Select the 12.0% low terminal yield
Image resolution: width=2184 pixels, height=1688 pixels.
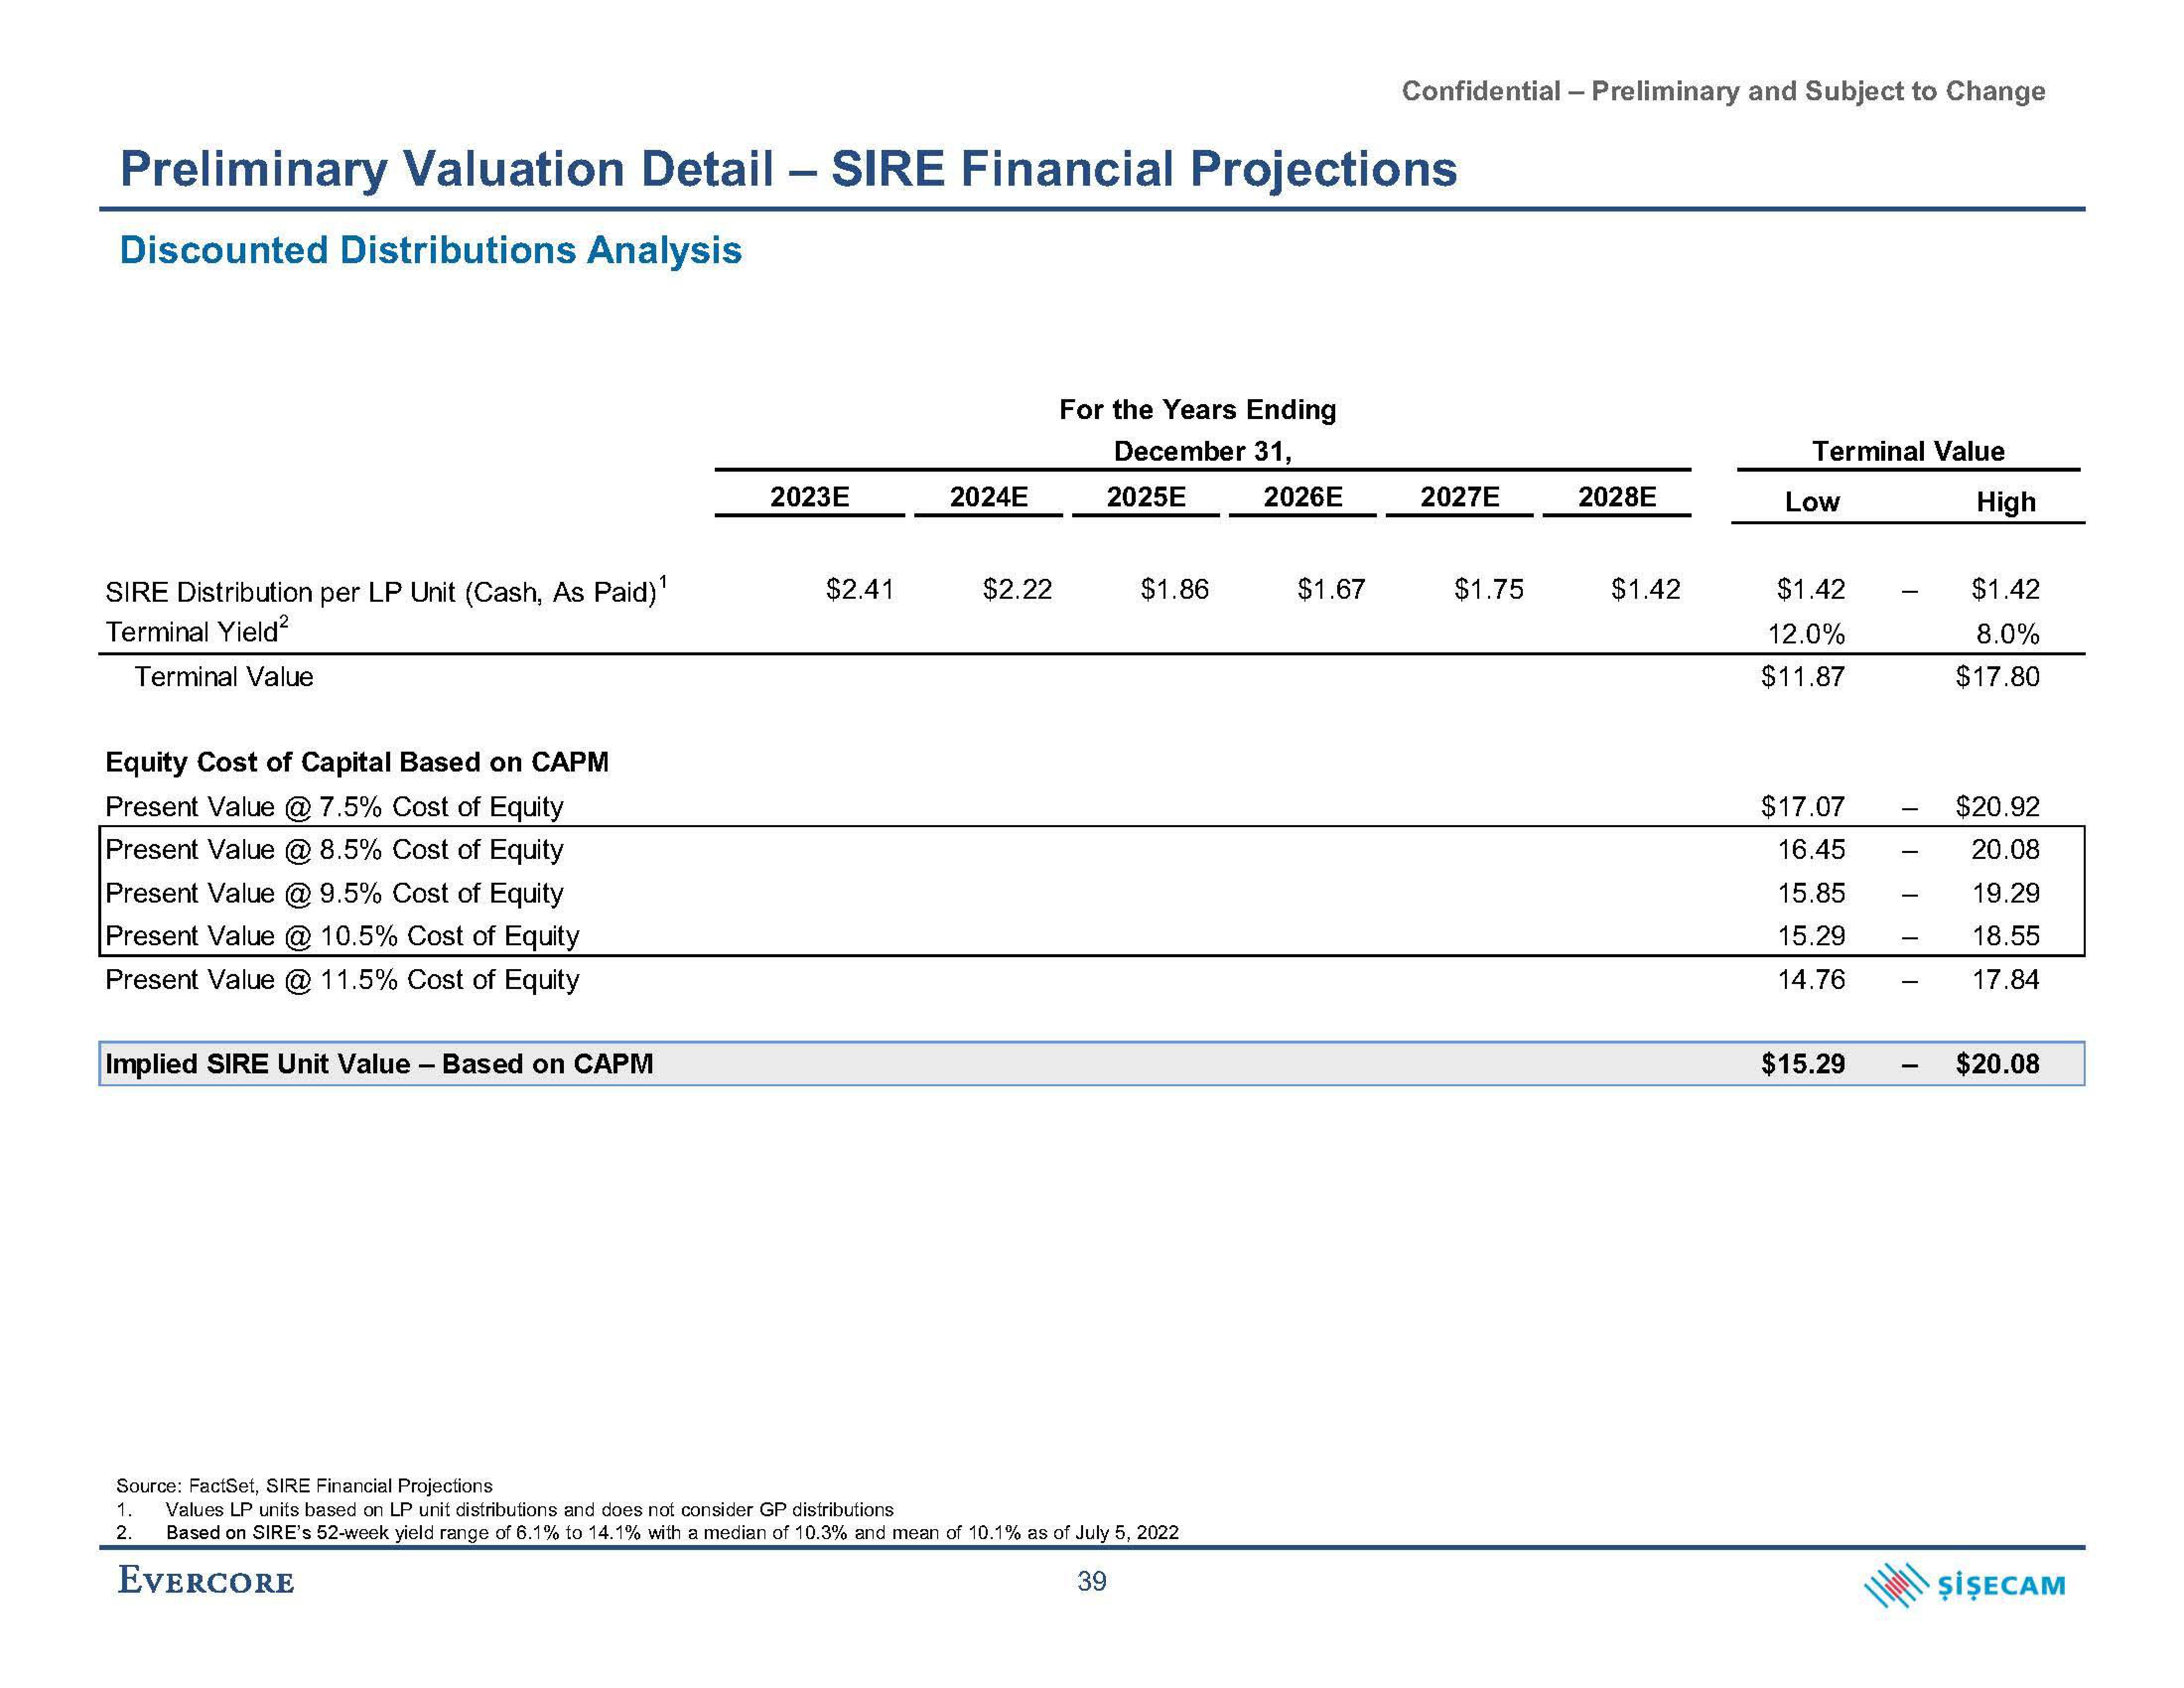1807,634
